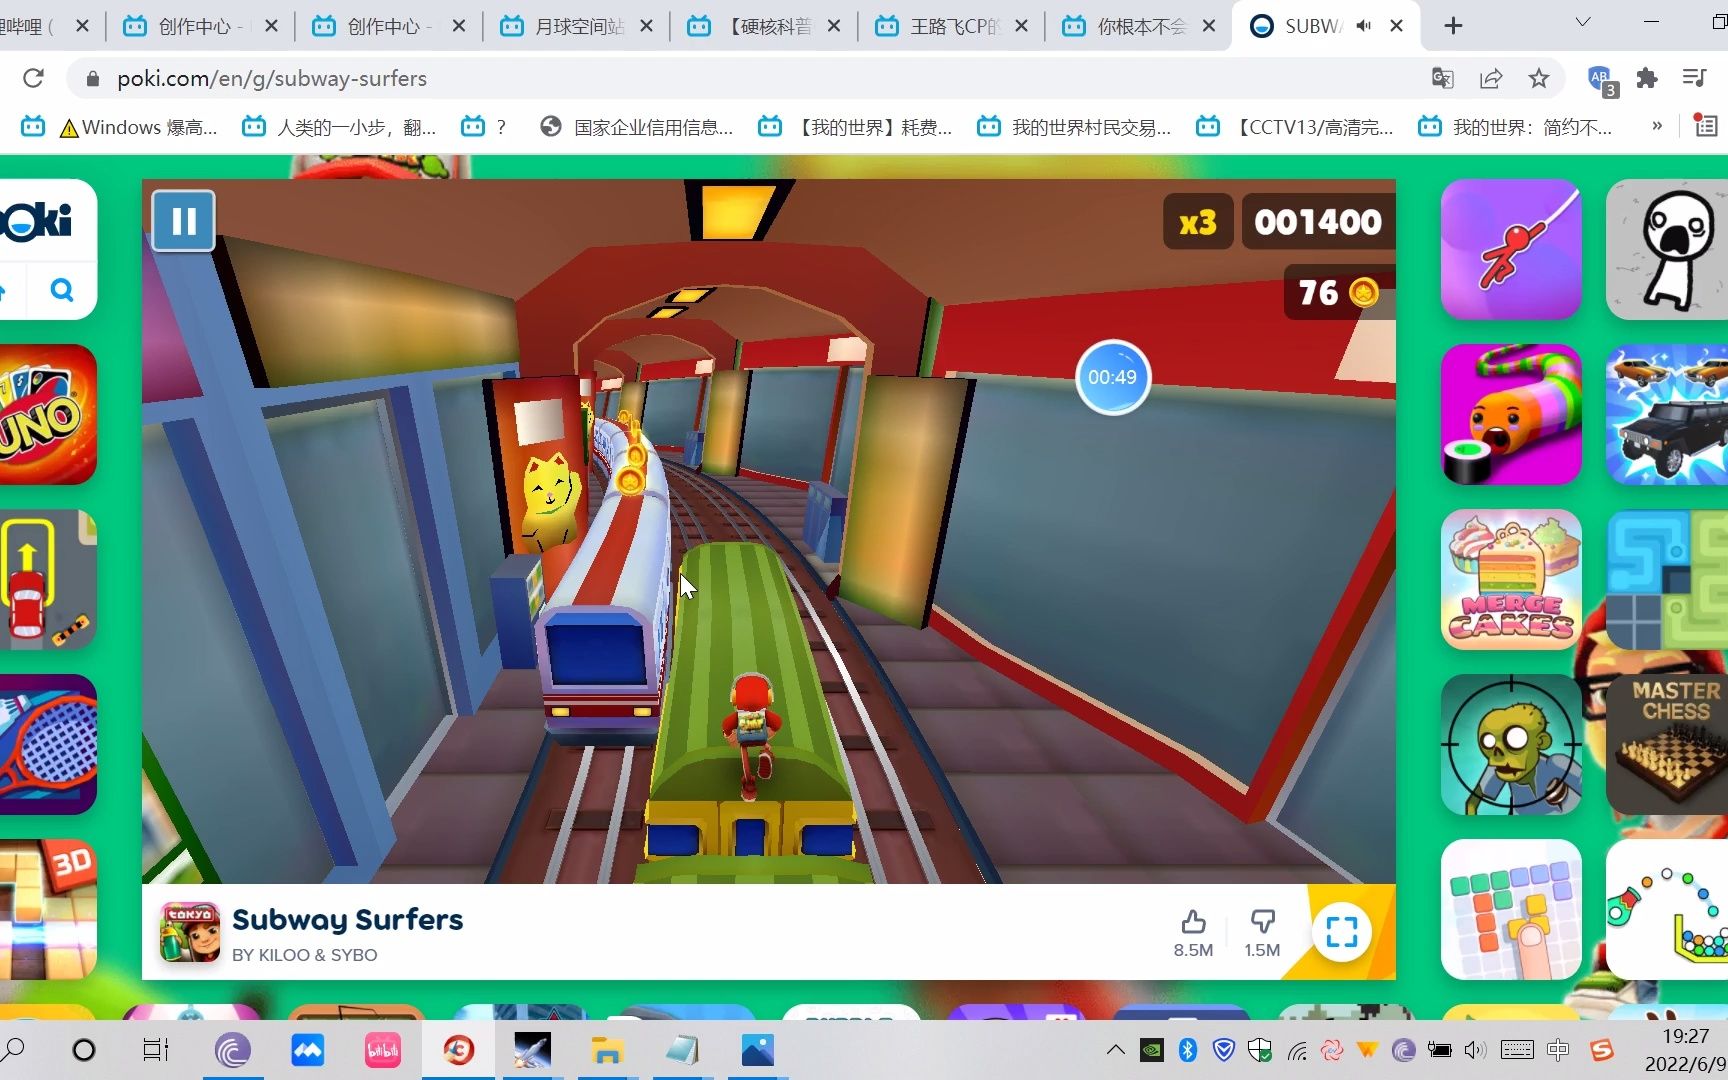Image resolution: width=1728 pixels, height=1080 pixels.
Task: Open the 人类的一小步 bookmark
Action: [x=340, y=127]
